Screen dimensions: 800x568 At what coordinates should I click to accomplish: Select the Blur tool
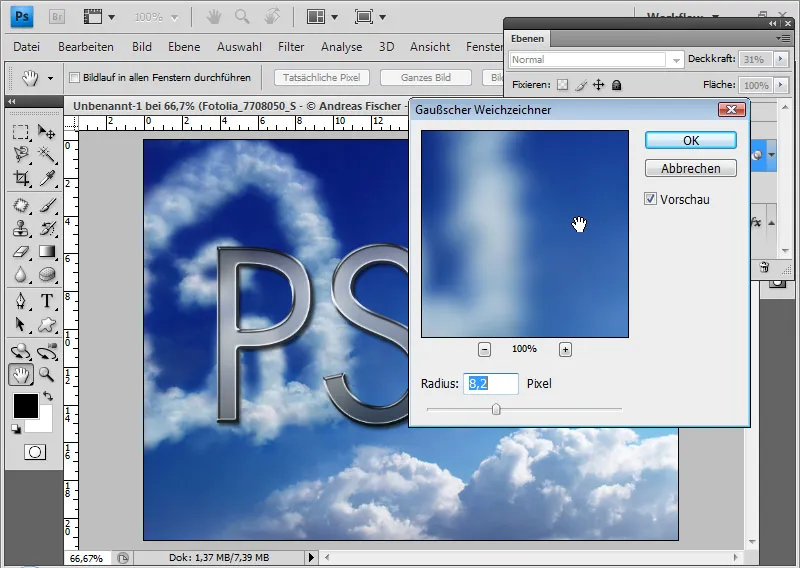[x=20, y=275]
